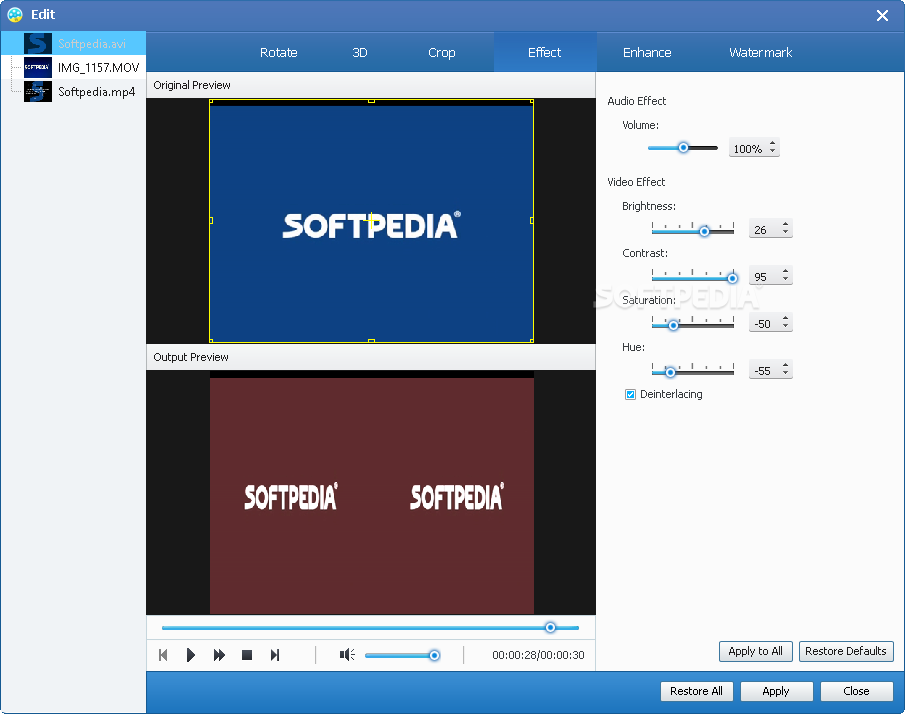Open the Watermark tab
The height and width of the screenshot is (714, 905).
(x=760, y=53)
